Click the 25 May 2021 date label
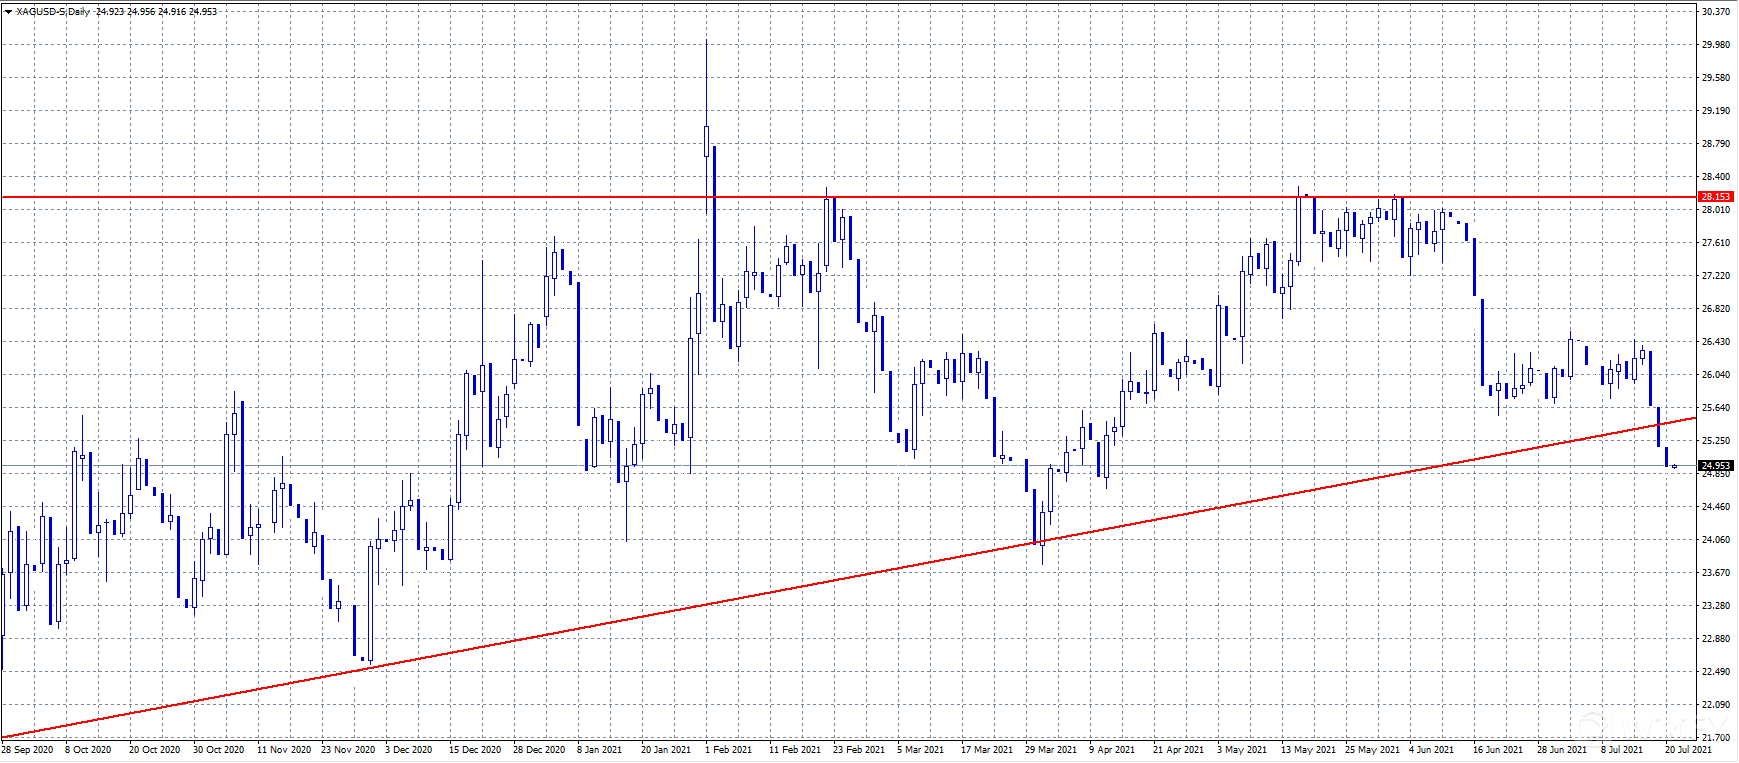1739x763 pixels. click(x=1373, y=750)
